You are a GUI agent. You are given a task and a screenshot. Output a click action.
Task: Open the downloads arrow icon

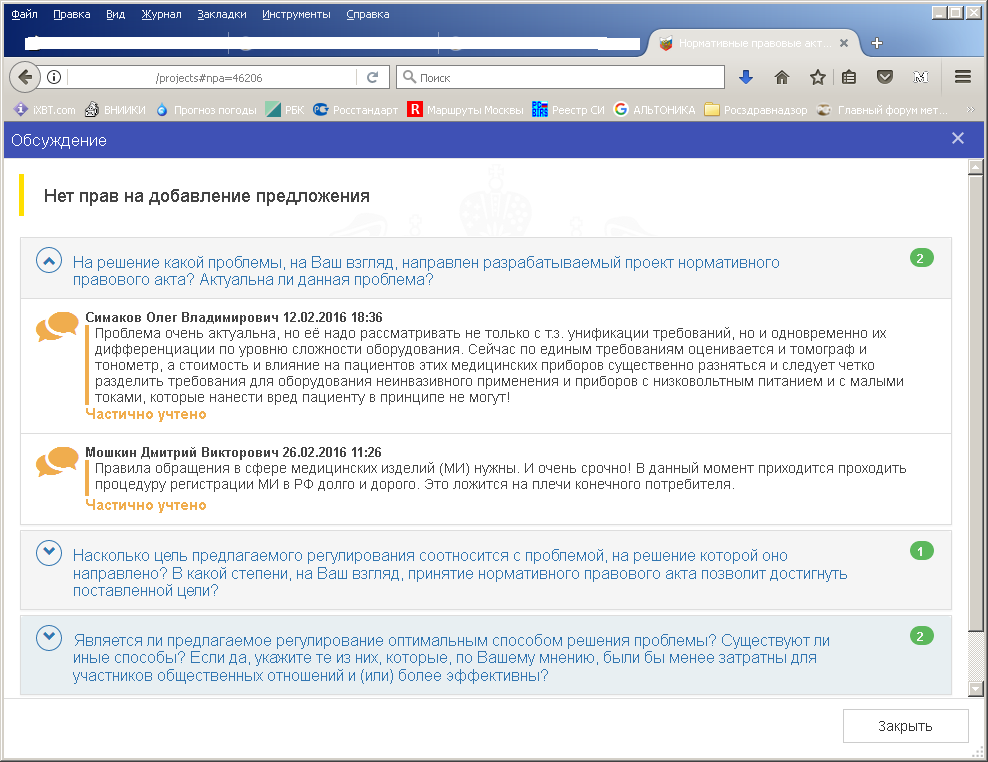pos(746,77)
